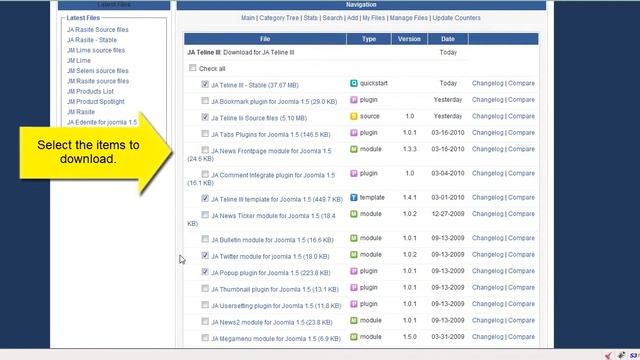Click source icon in Ja Teline III Source files row
Screen dimensions: 640x360
pyautogui.click(x=354, y=116)
